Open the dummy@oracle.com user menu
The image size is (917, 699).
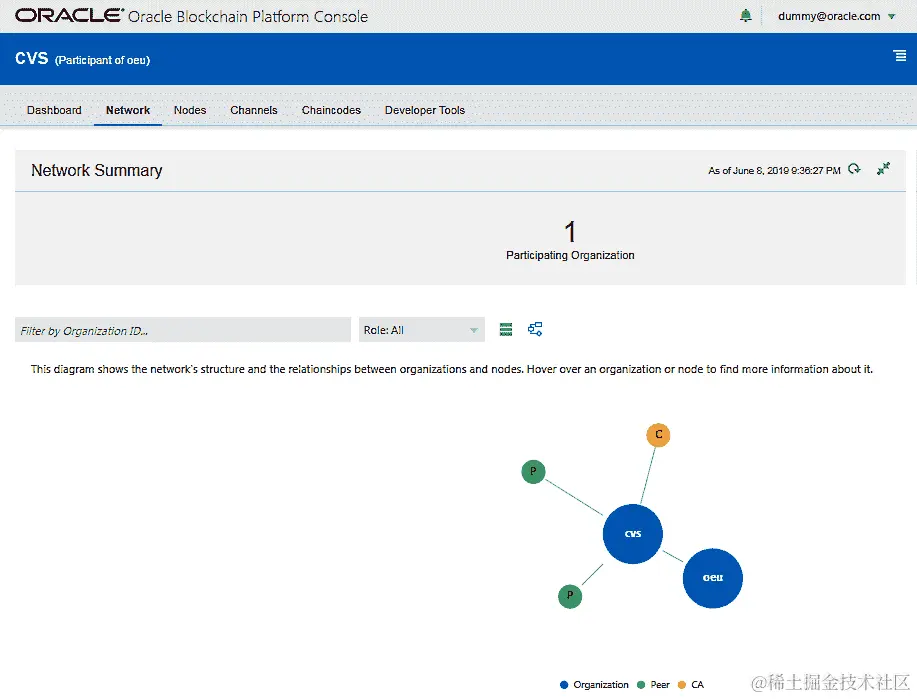[836, 16]
